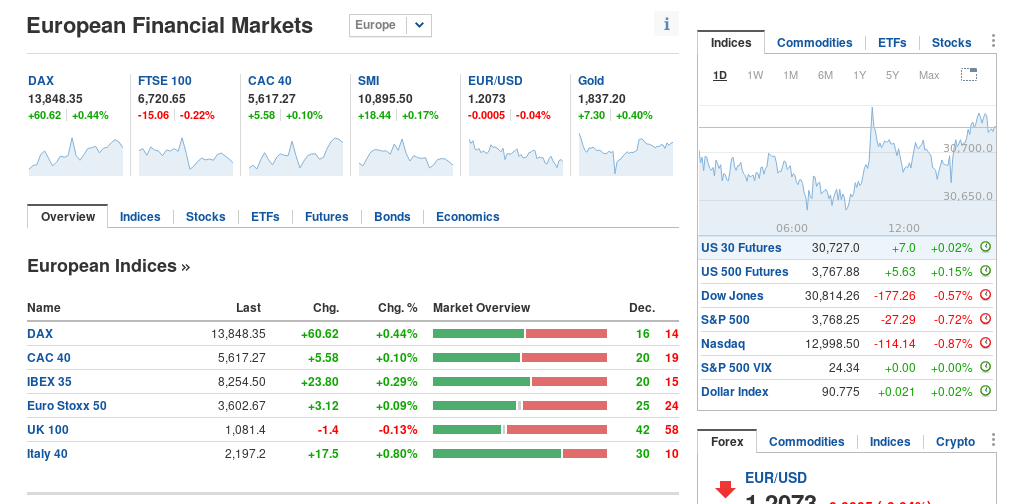
Task: Open Dollar Index link in sidebar
Action: point(735,392)
